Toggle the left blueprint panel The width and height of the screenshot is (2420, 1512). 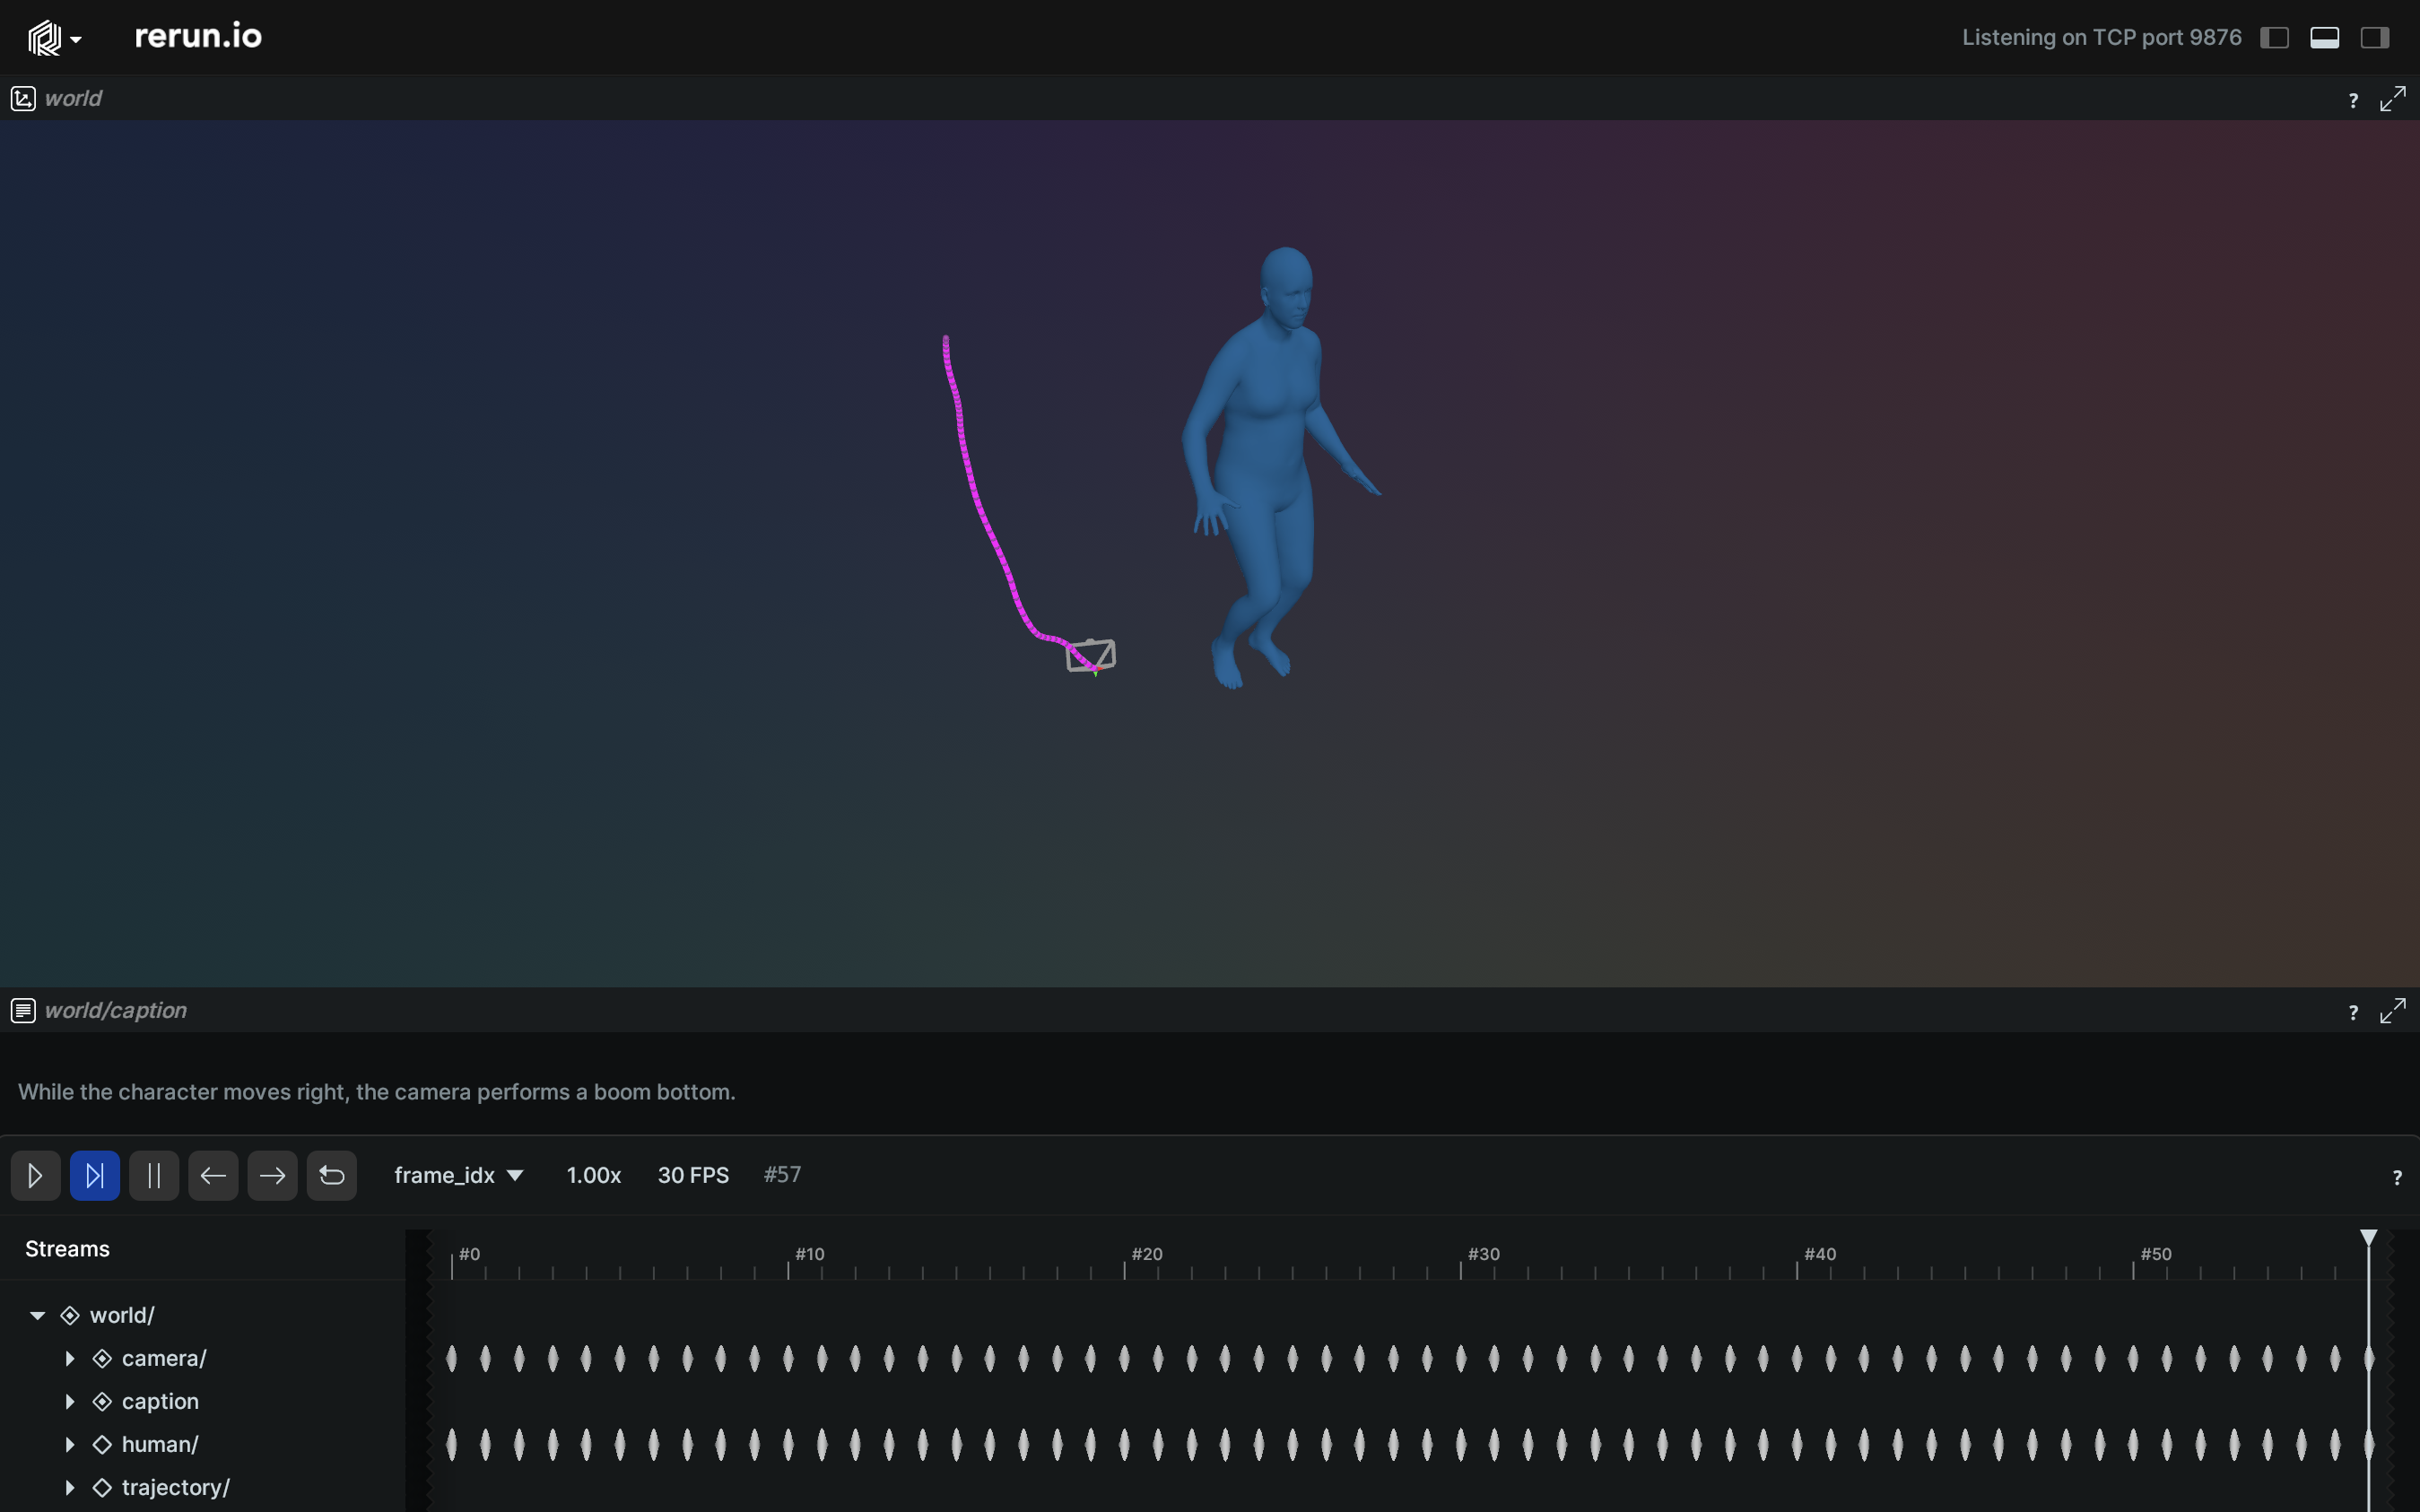pos(2274,38)
